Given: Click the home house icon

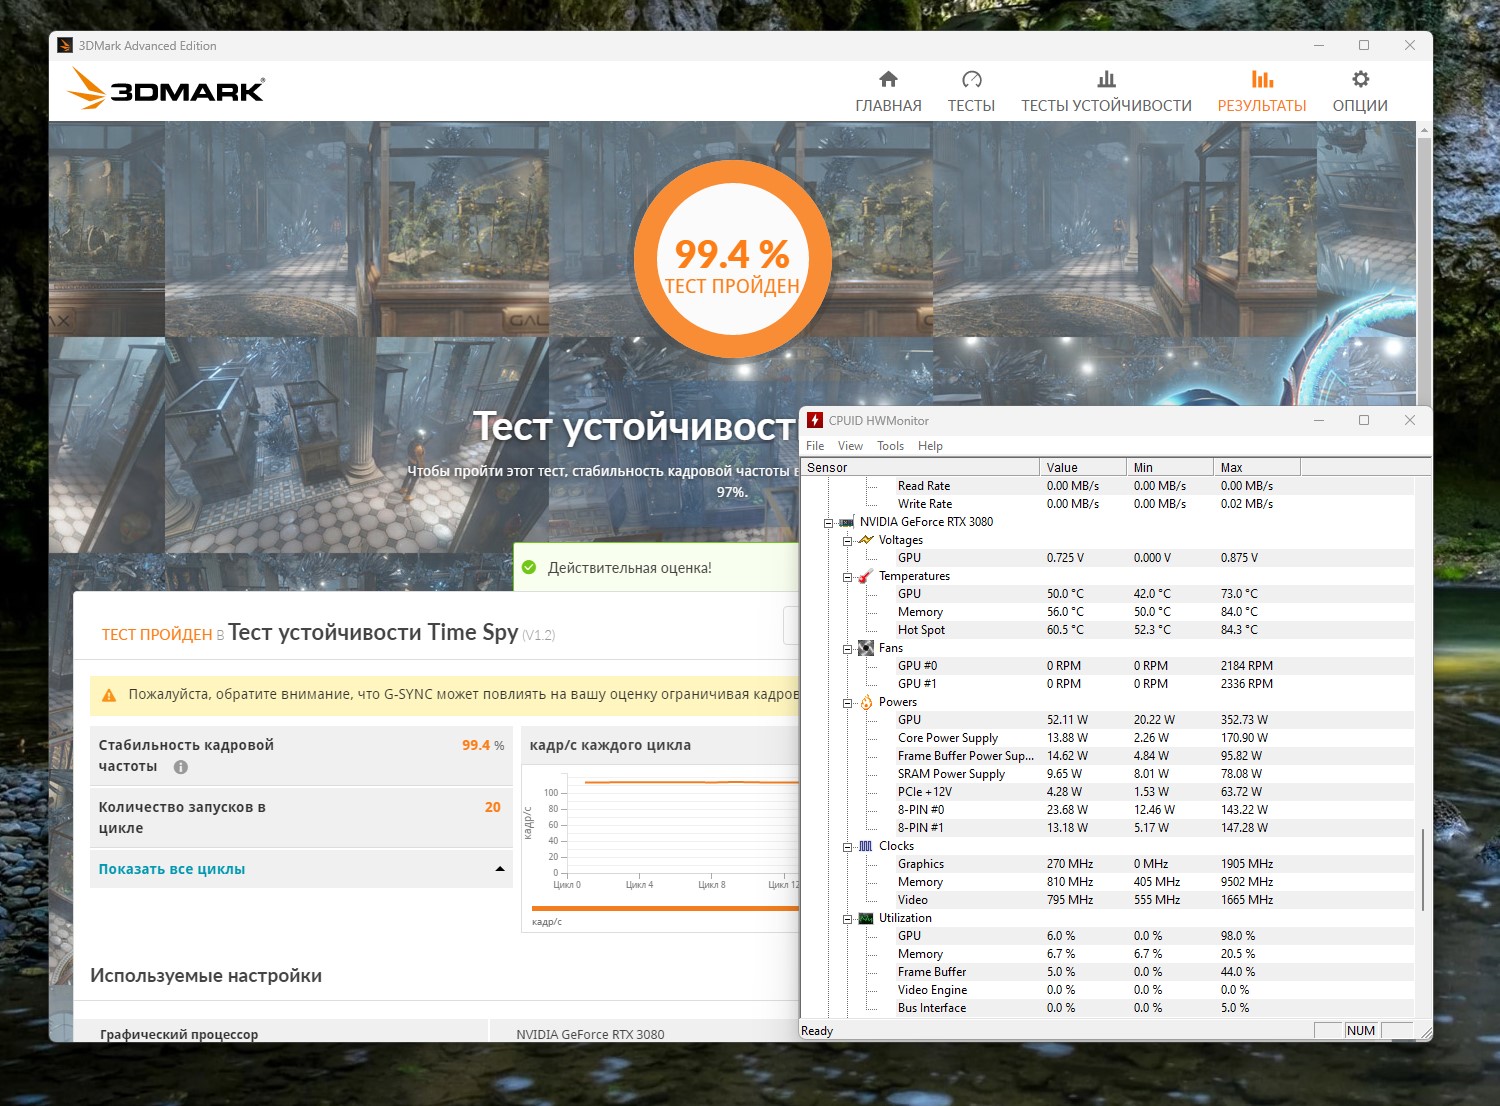Looking at the screenshot, I should 888,79.
